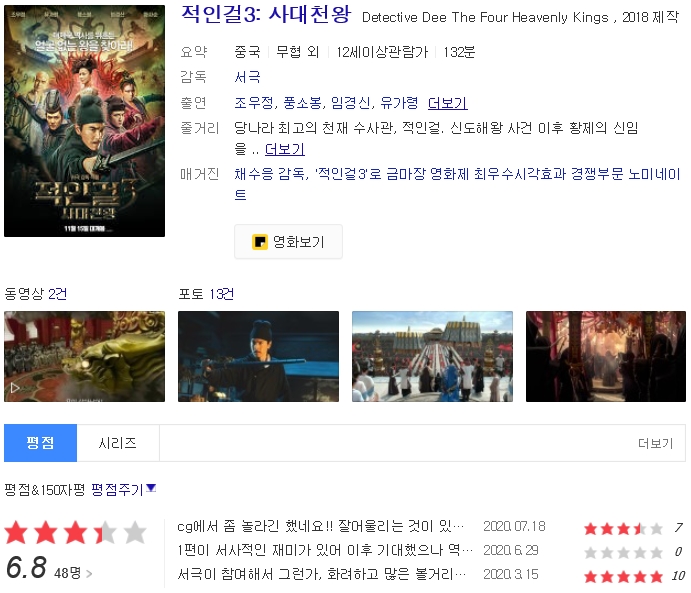Click the yellow icon in 영화보기 button
This screenshot has width=691, height=593.
click(x=260, y=242)
